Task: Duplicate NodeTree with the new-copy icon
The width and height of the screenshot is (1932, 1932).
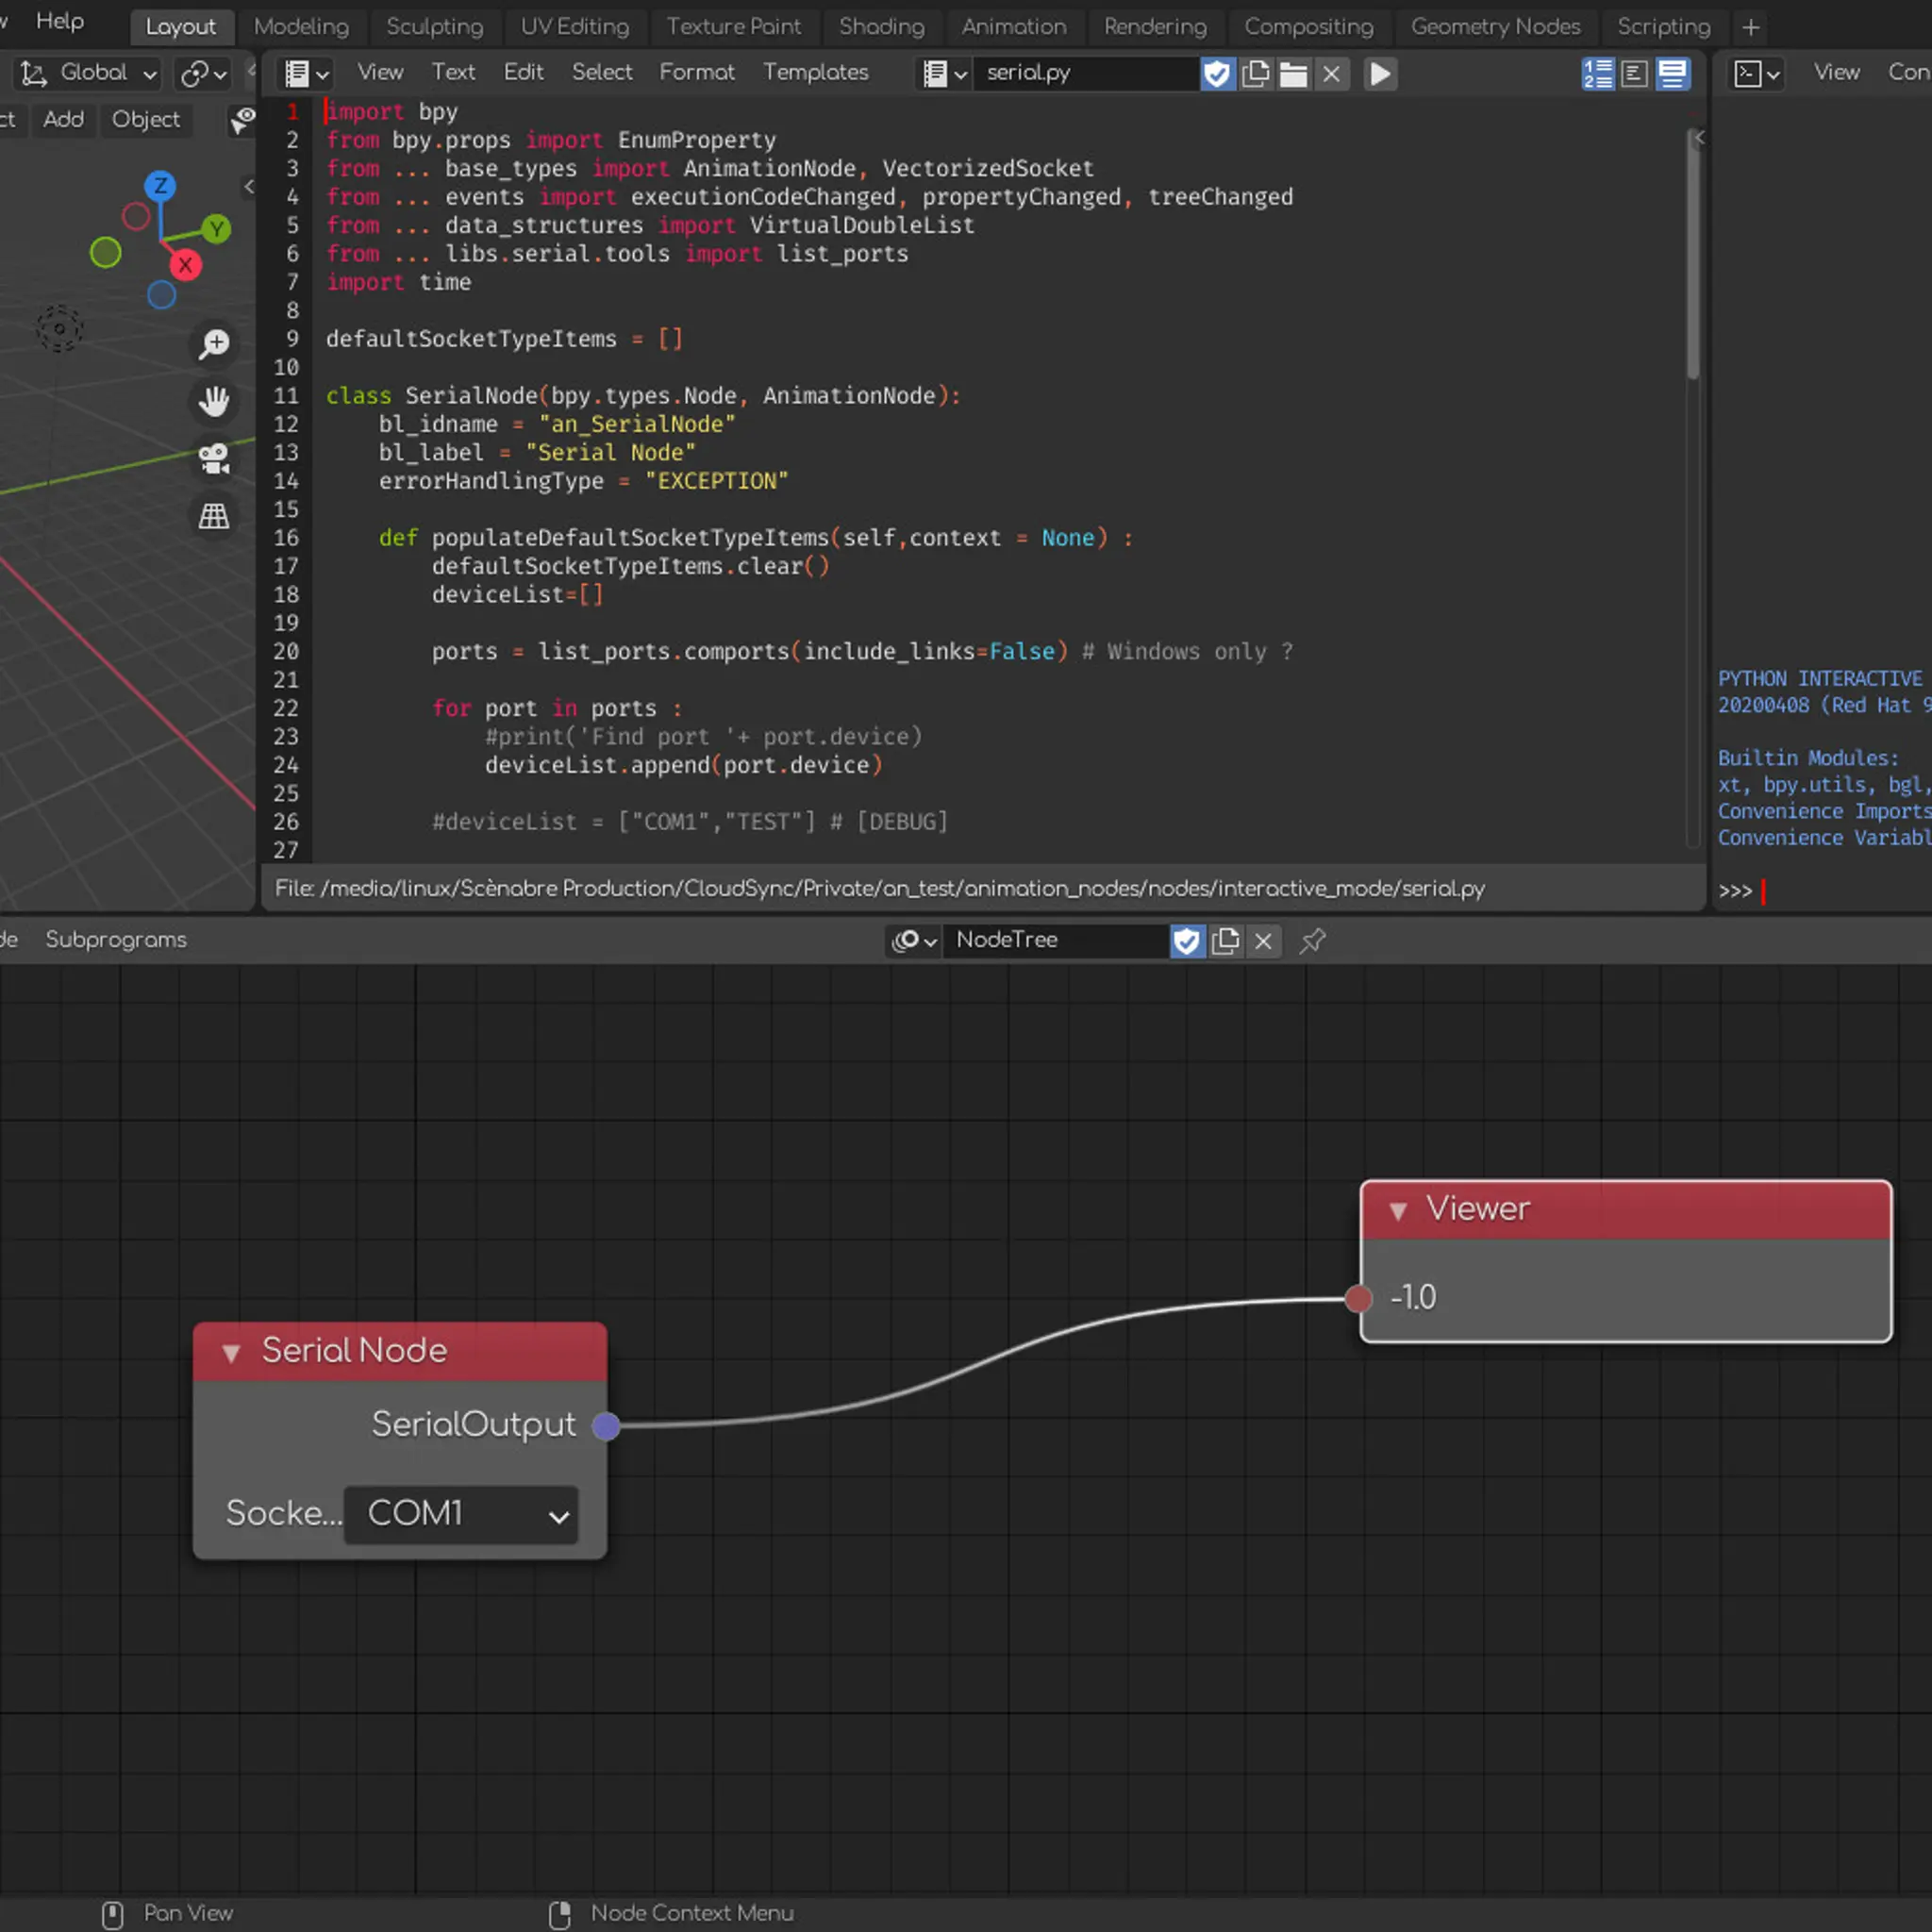Action: pyautogui.click(x=1225, y=940)
